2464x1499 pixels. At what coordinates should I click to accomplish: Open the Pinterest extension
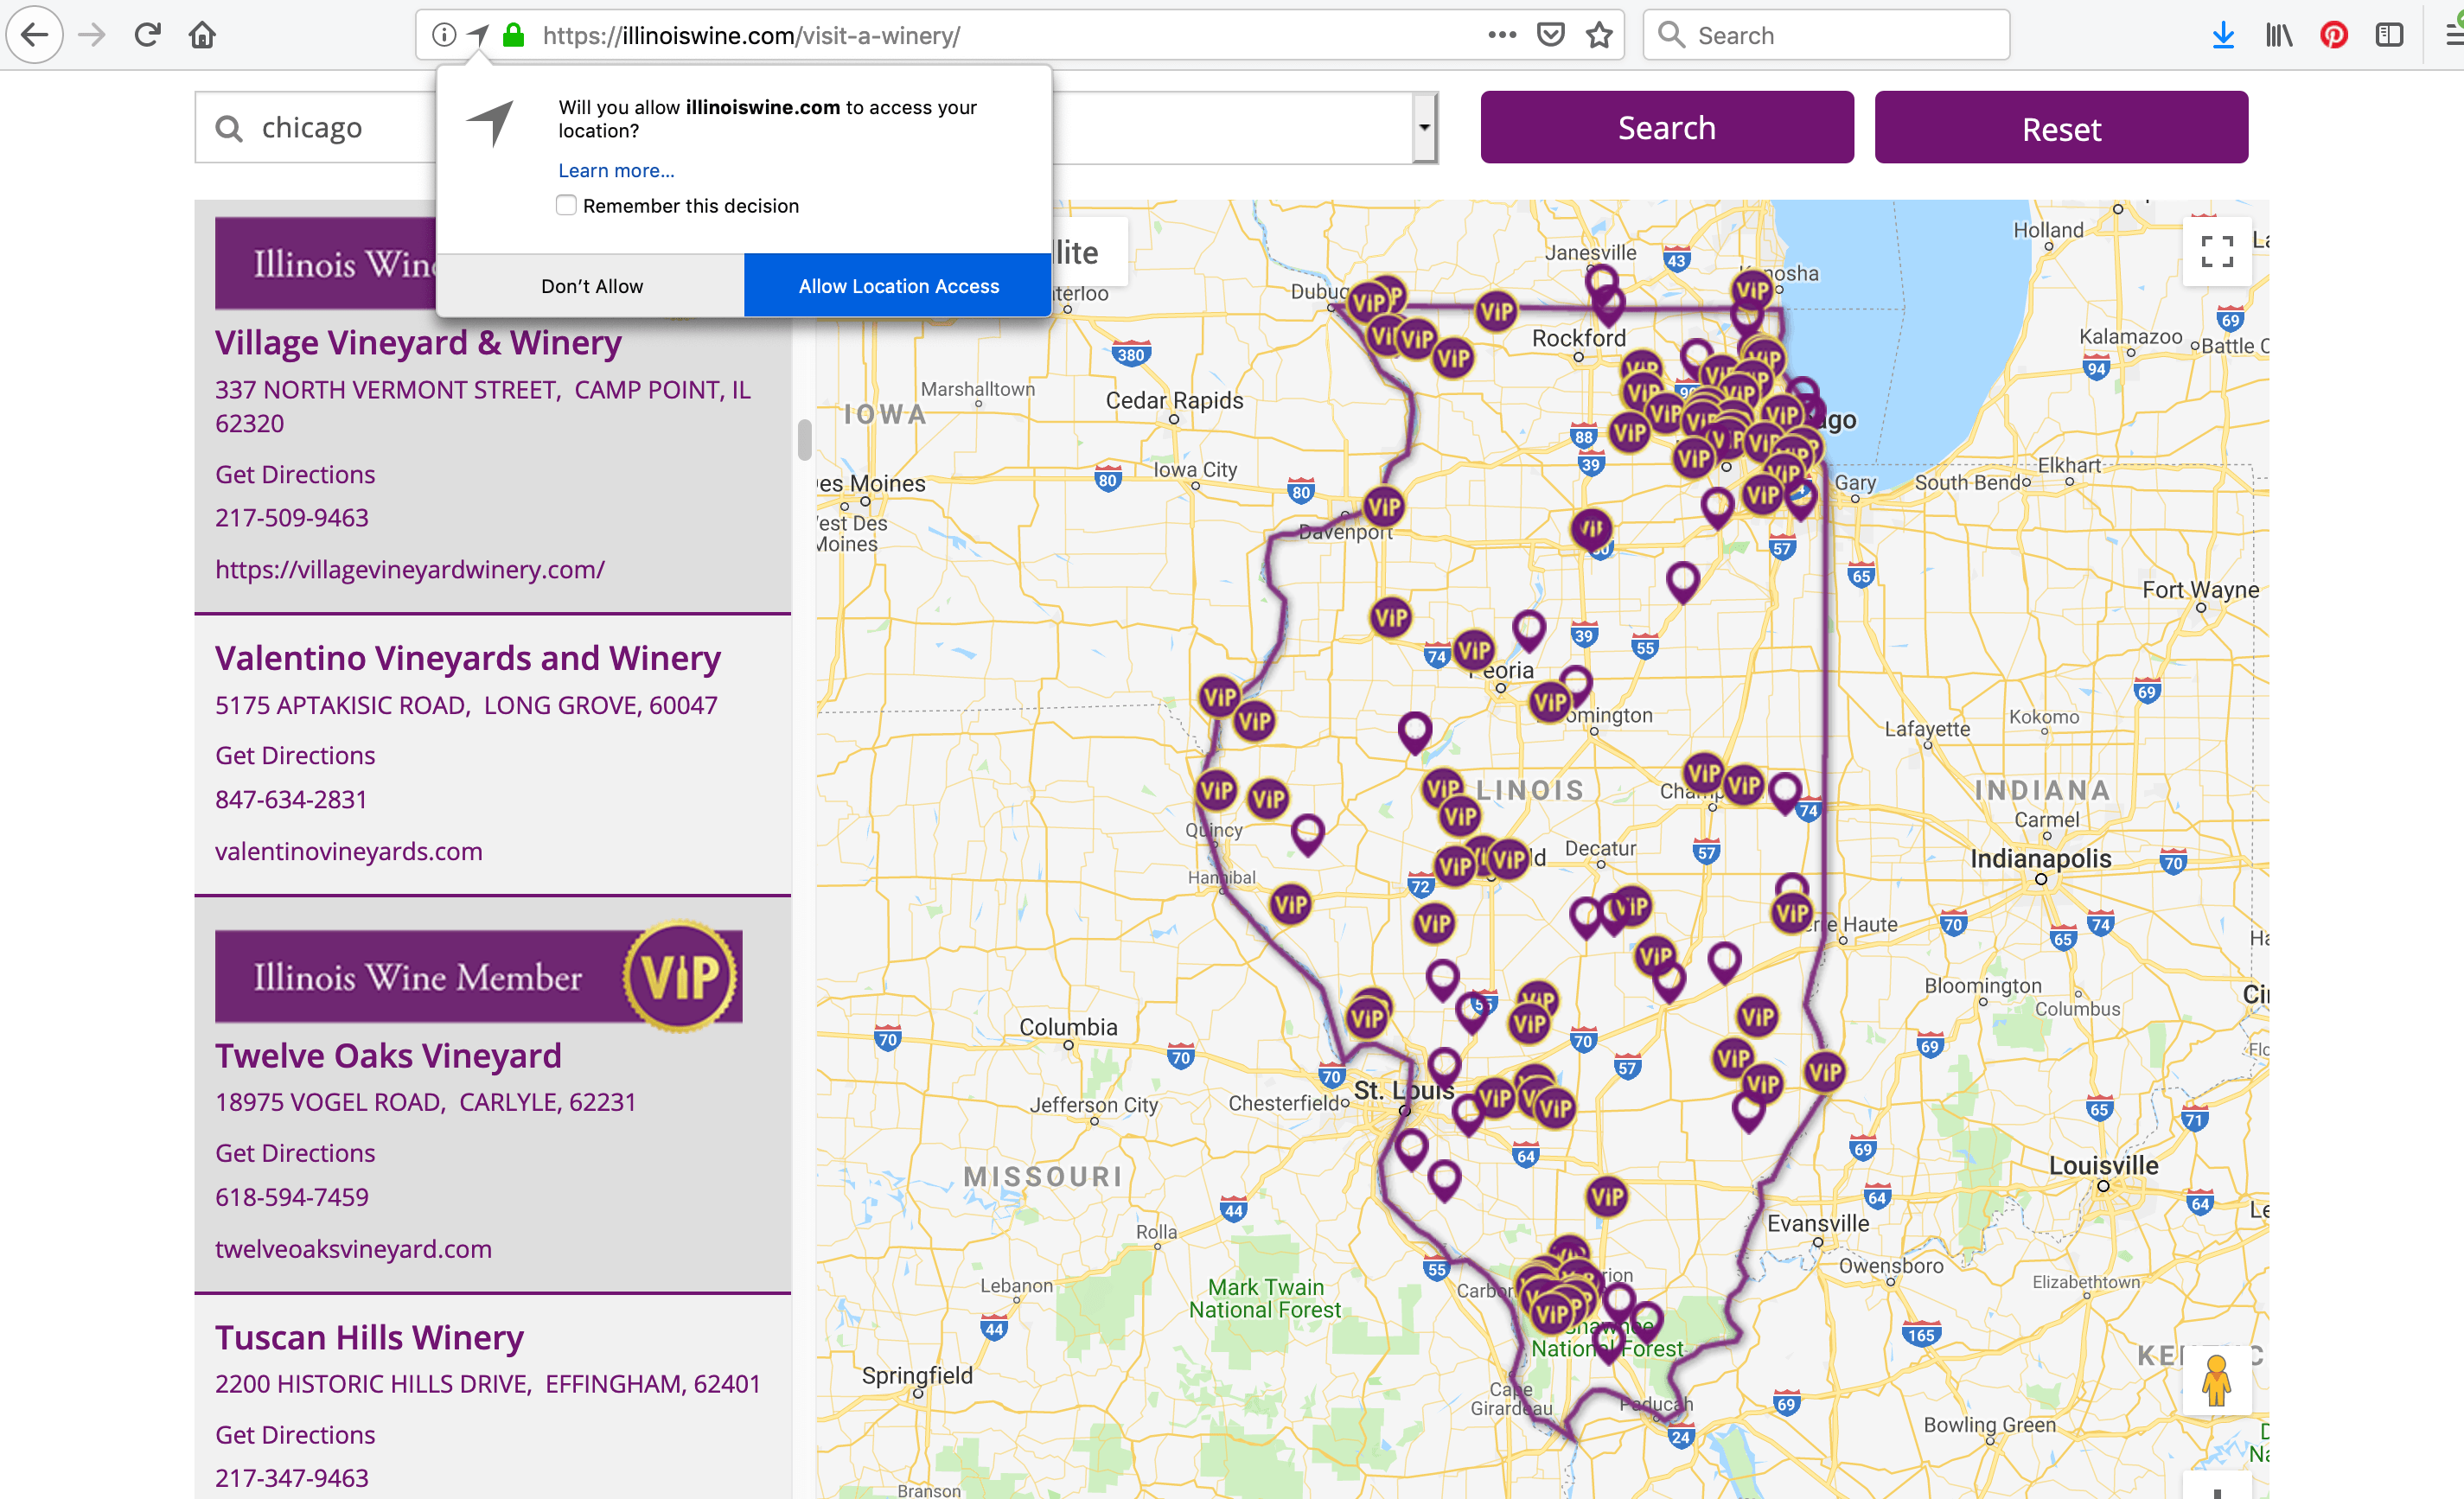2334,34
